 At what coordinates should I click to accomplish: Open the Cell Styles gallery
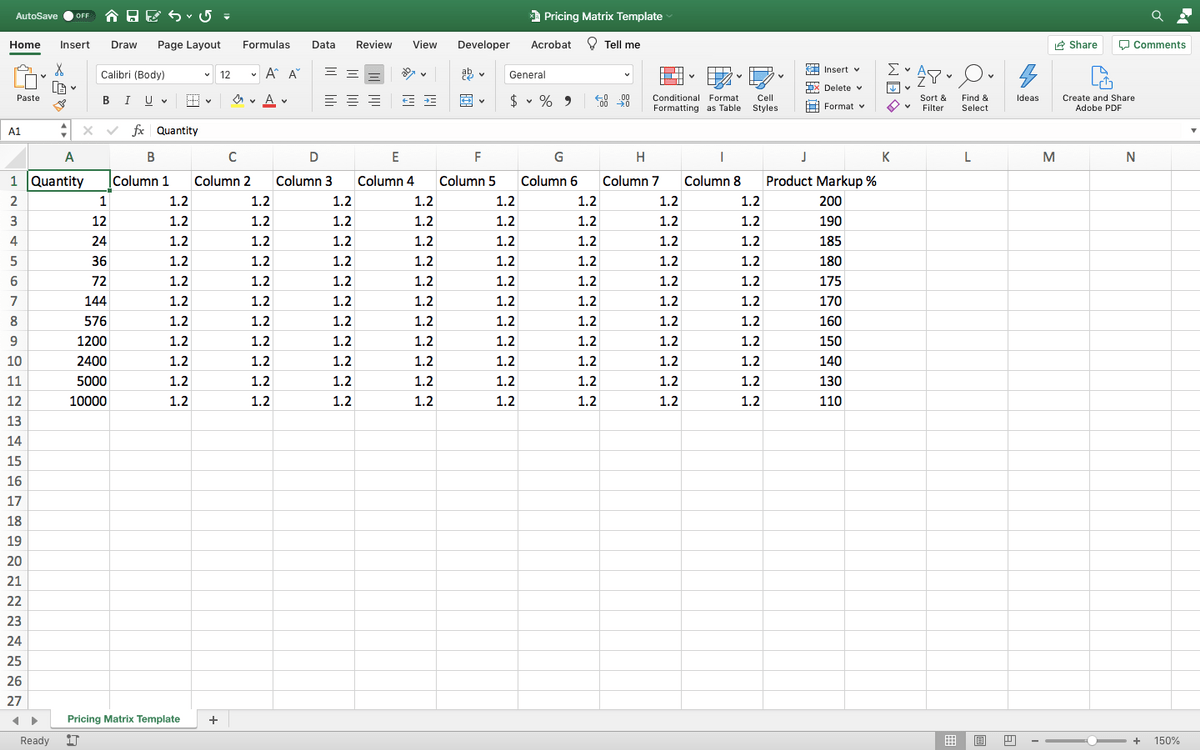click(765, 89)
